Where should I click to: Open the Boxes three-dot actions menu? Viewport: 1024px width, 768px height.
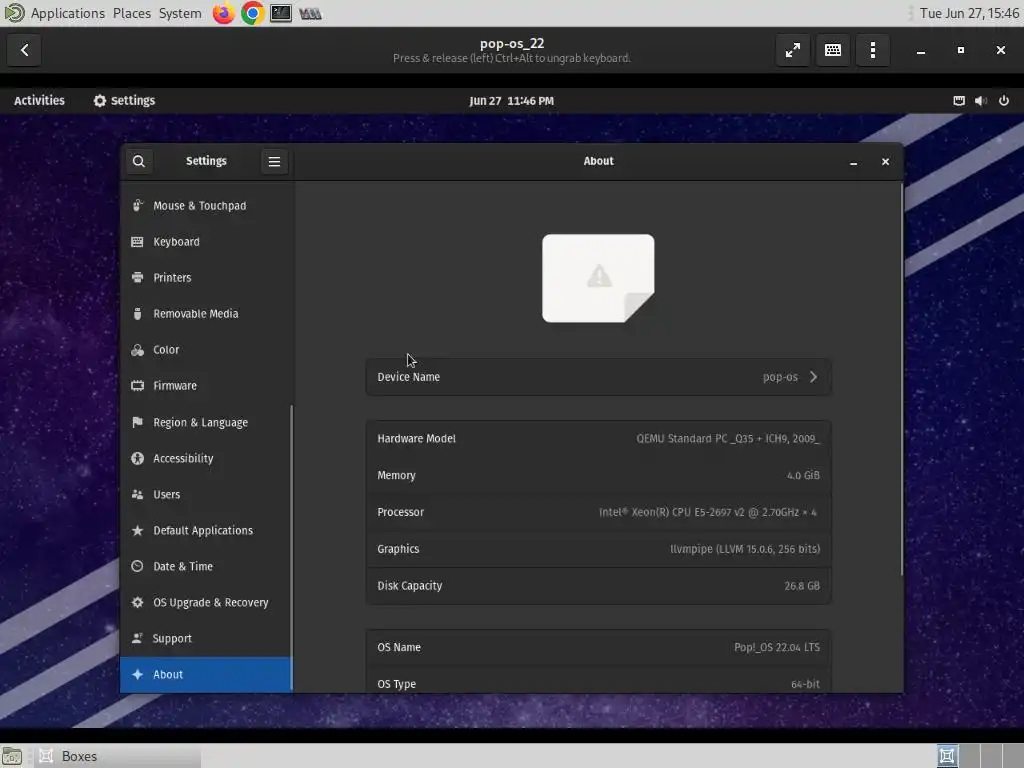click(x=872, y=50)
